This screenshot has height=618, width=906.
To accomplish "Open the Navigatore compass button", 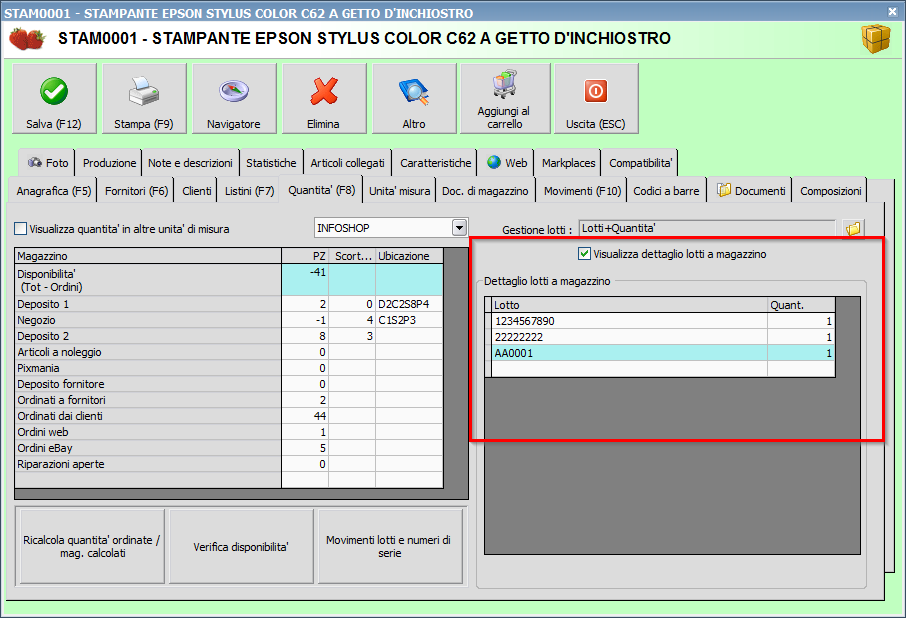I will 234,99.
